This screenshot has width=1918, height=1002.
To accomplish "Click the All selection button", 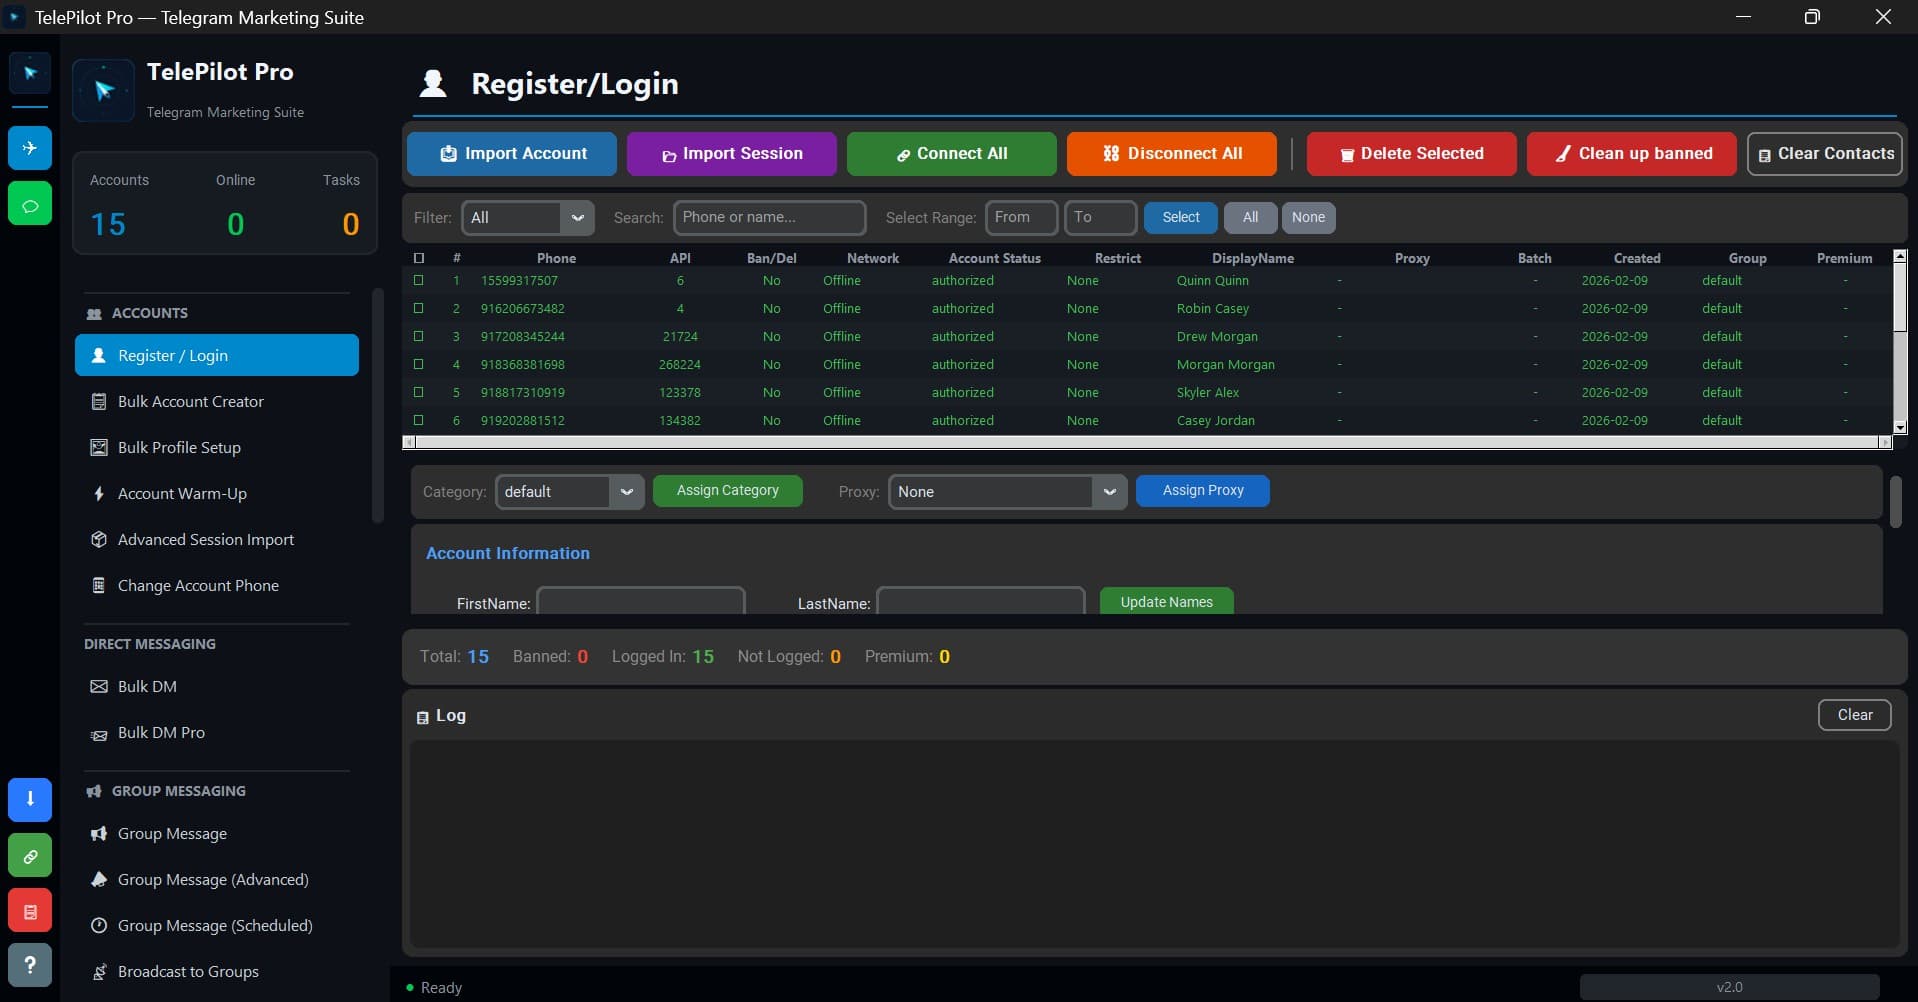I will coord(1251,218).
